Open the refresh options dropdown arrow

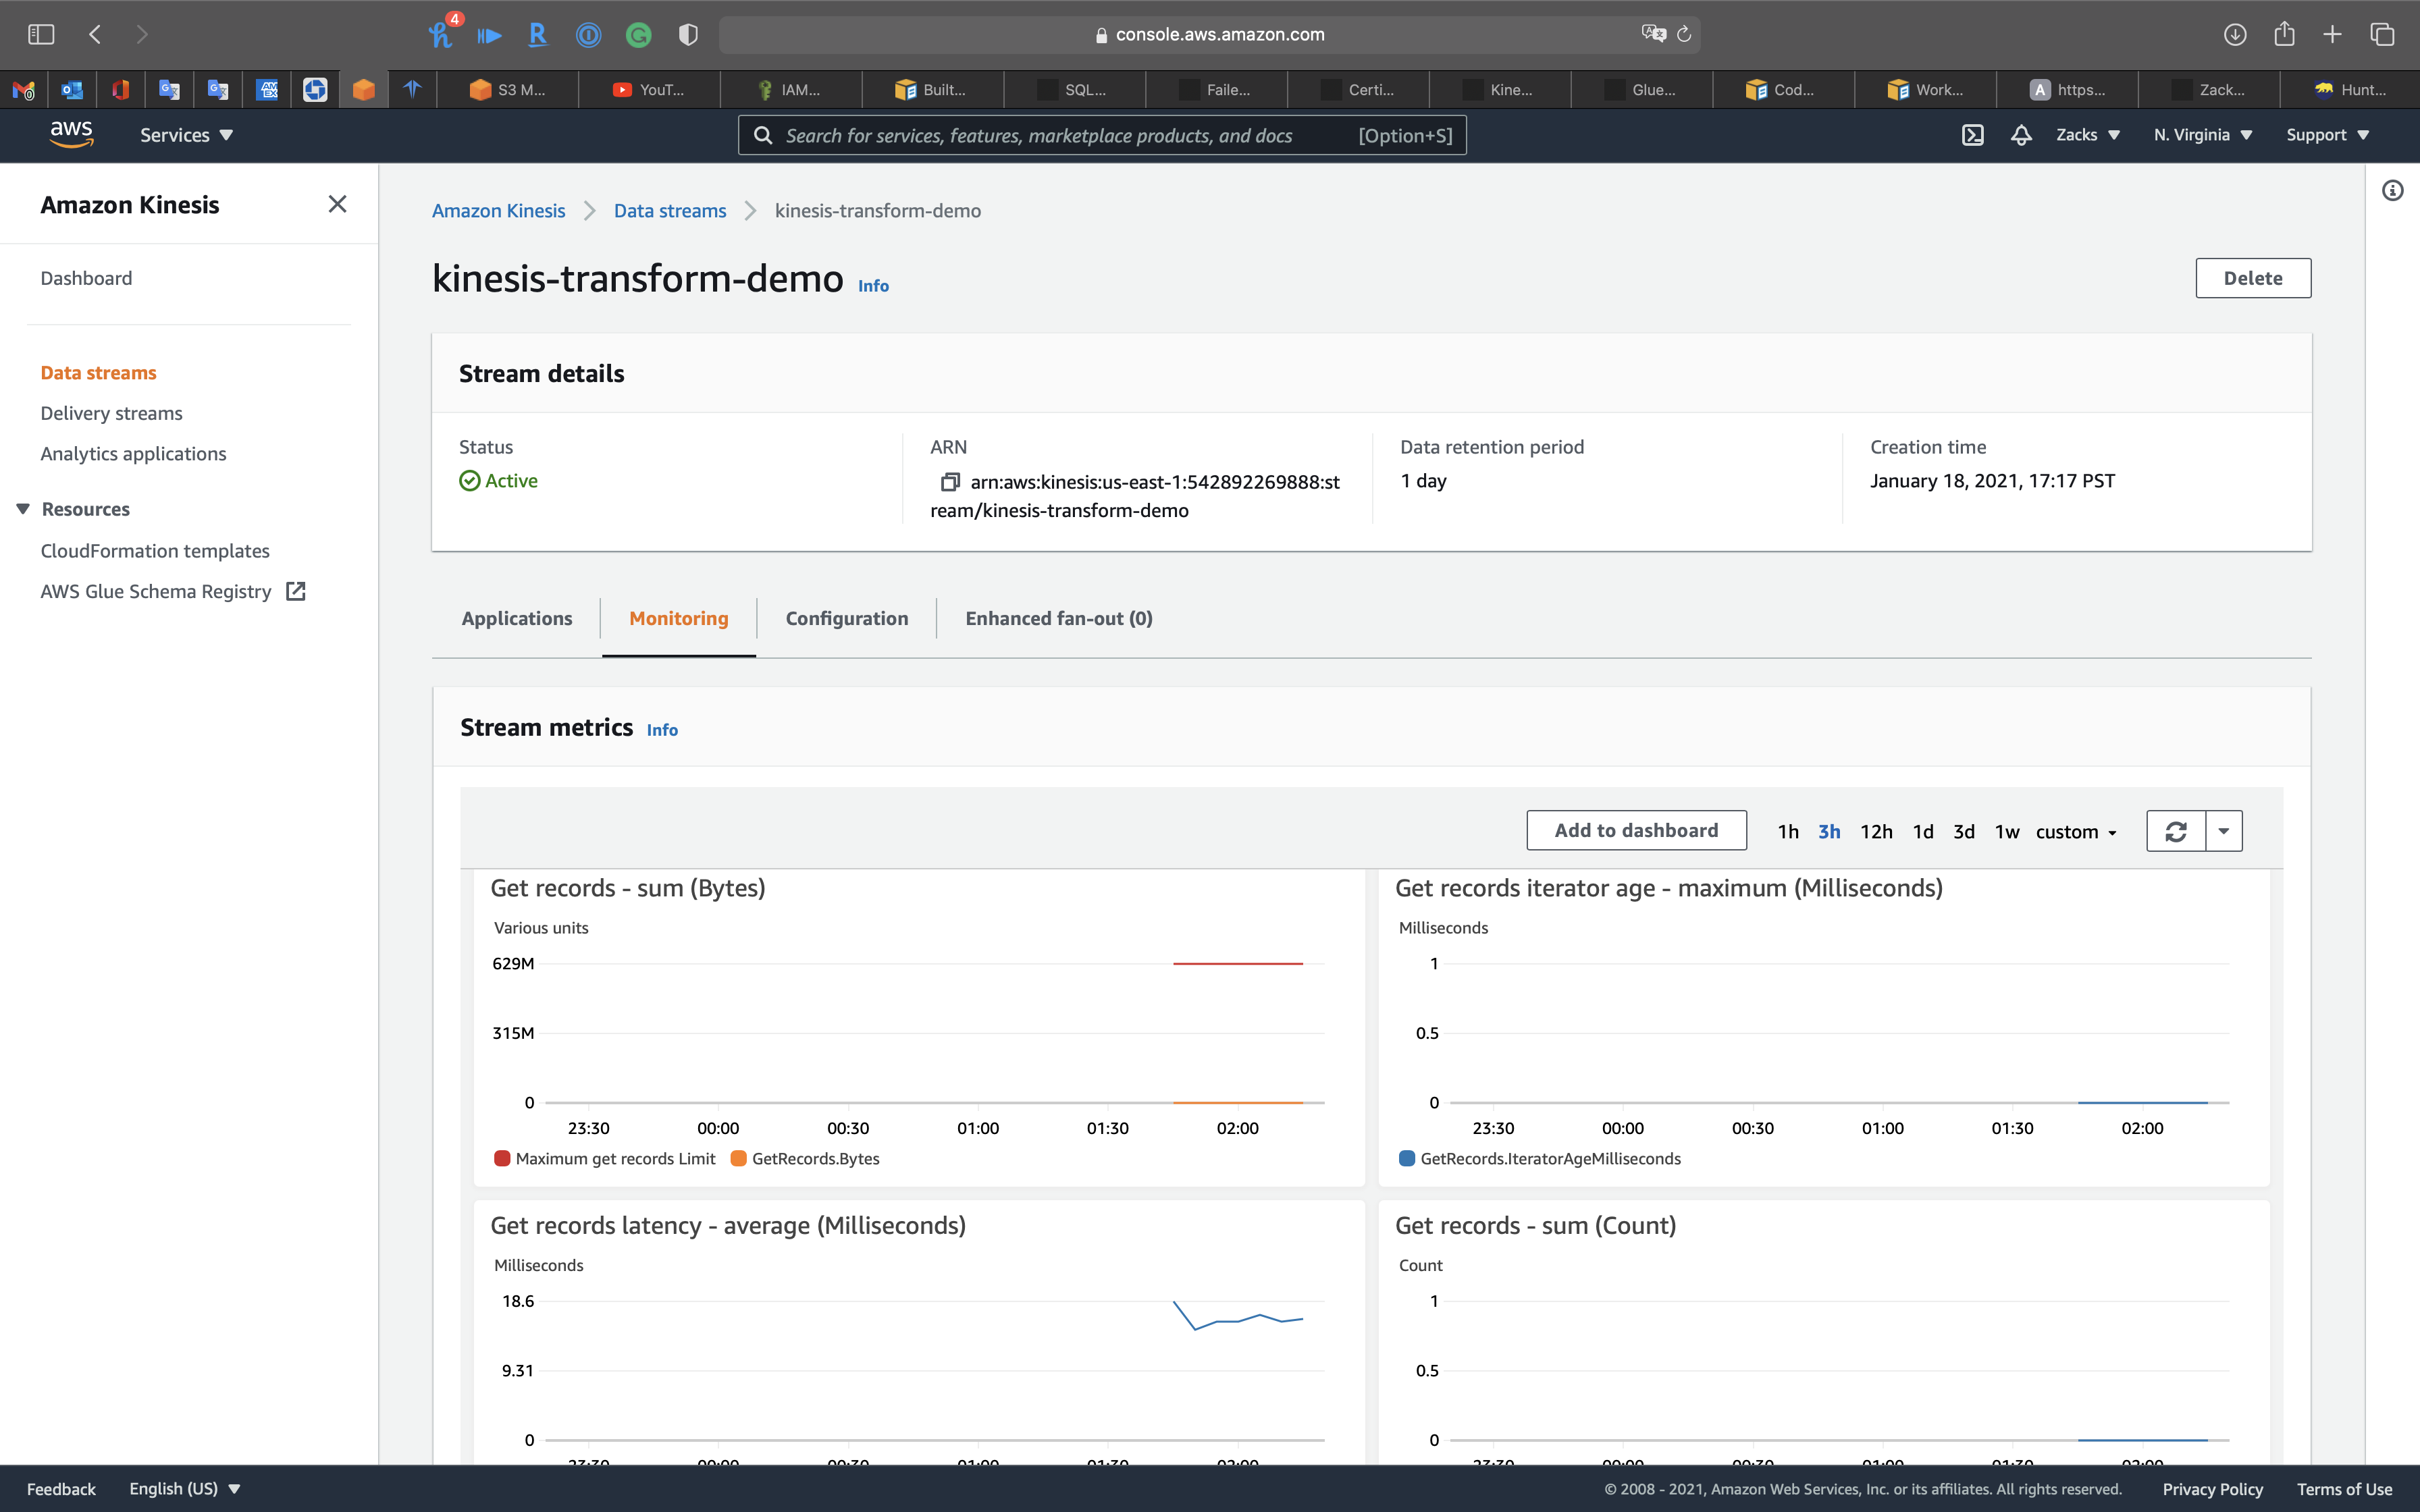[2224, 831]
